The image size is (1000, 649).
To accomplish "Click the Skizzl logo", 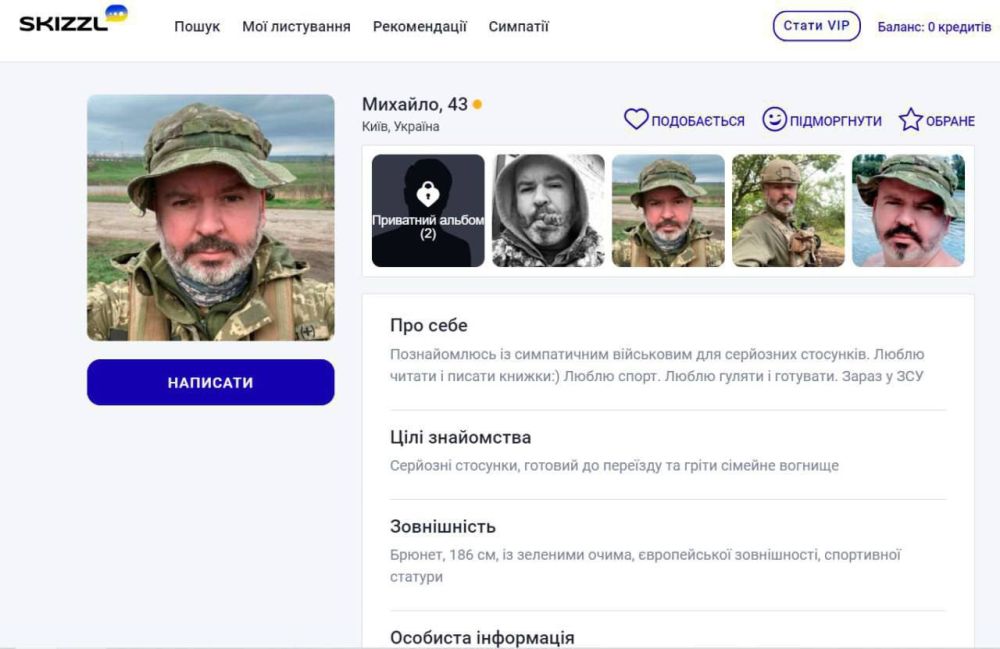I will (x=73, y=19).
